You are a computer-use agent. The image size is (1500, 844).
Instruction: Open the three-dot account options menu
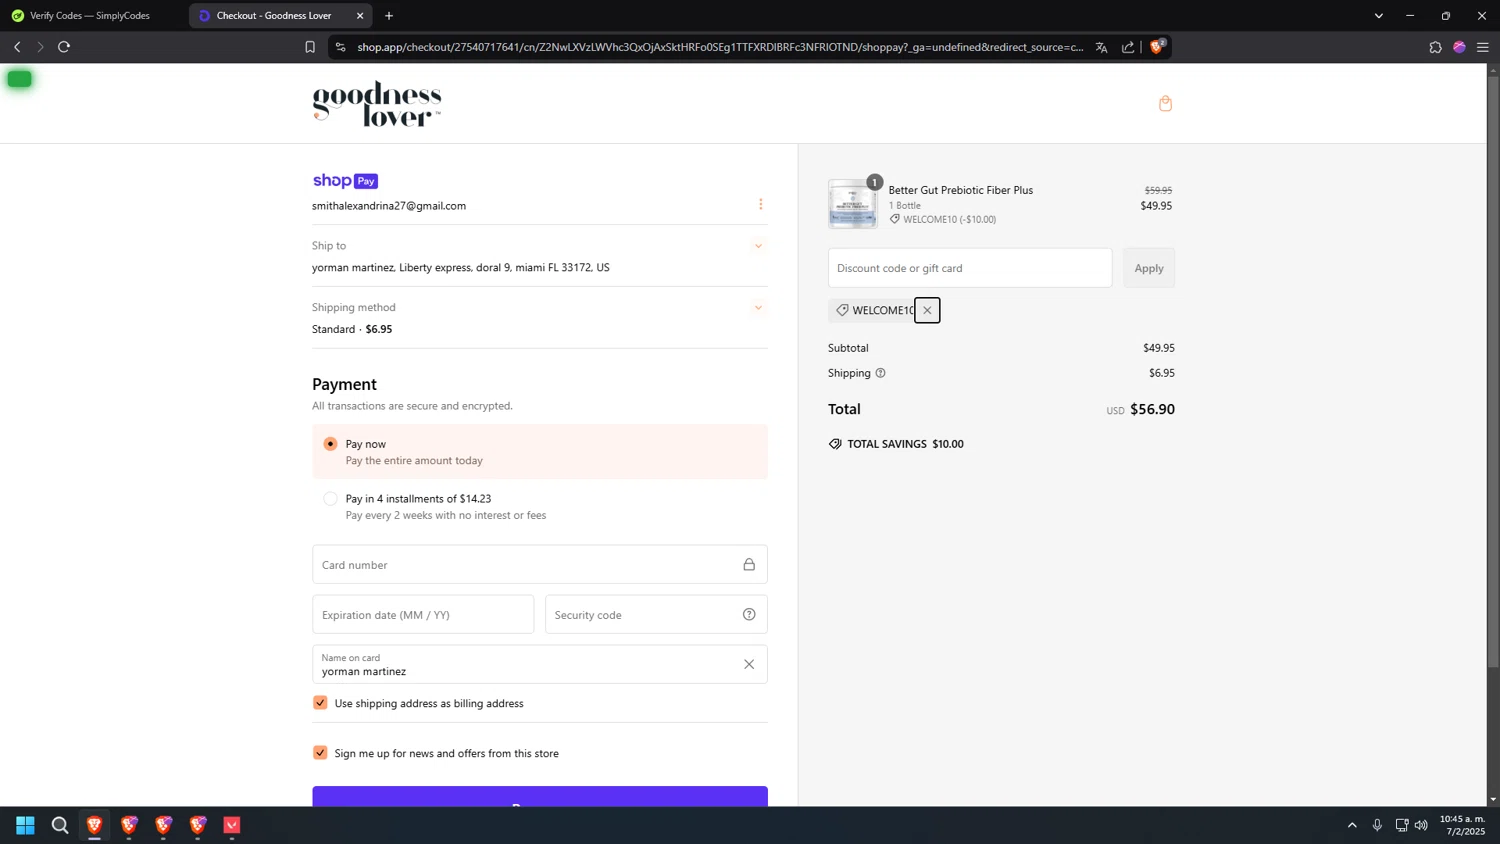tap(760, 204)
